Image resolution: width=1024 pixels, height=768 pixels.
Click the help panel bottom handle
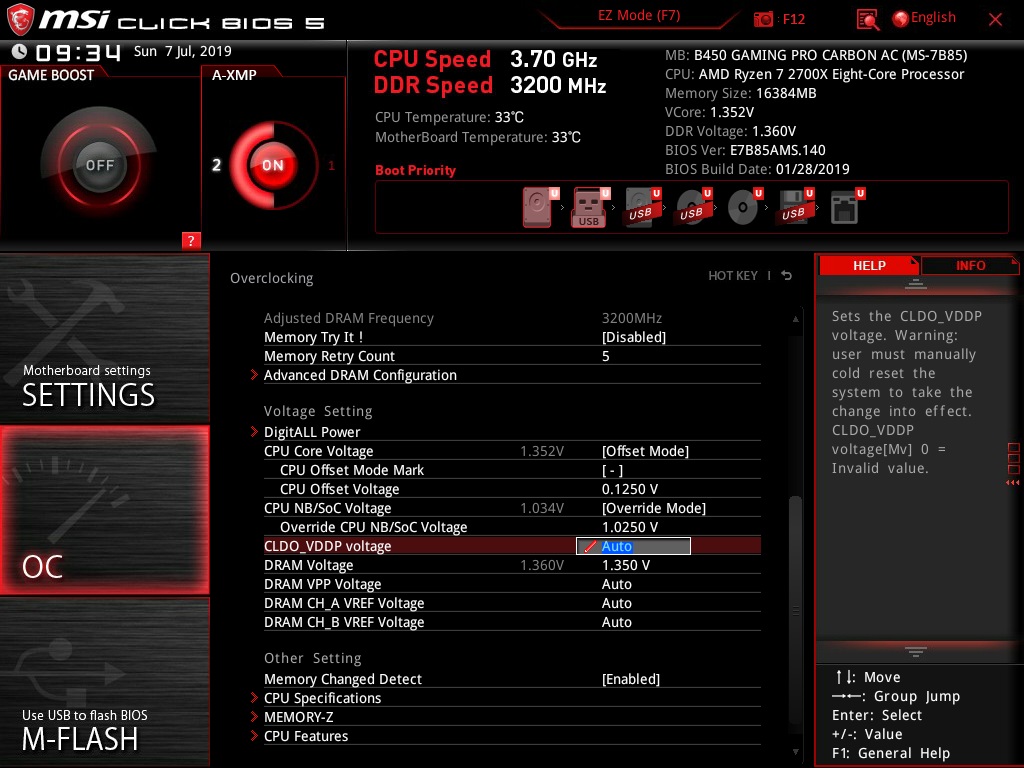[916, 652]
